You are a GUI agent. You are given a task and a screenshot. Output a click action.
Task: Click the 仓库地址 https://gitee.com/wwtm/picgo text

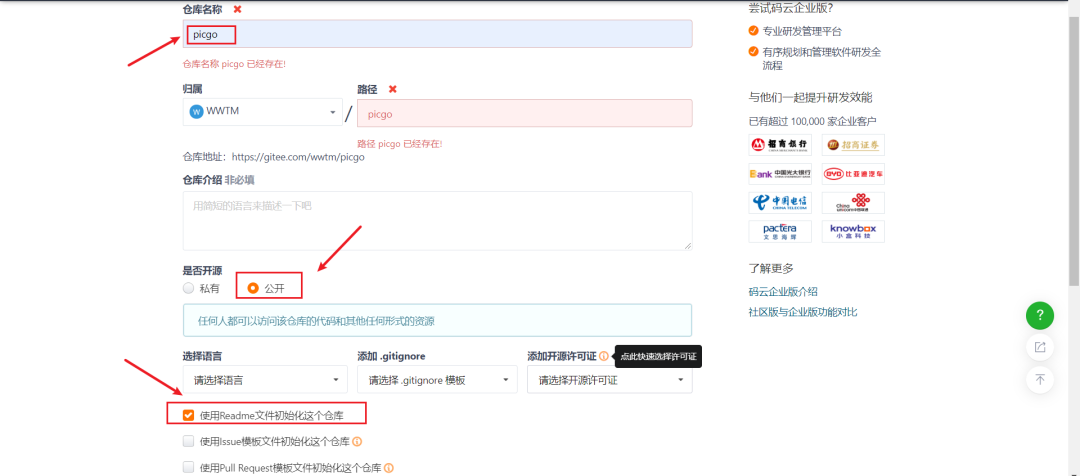point(273,157)
